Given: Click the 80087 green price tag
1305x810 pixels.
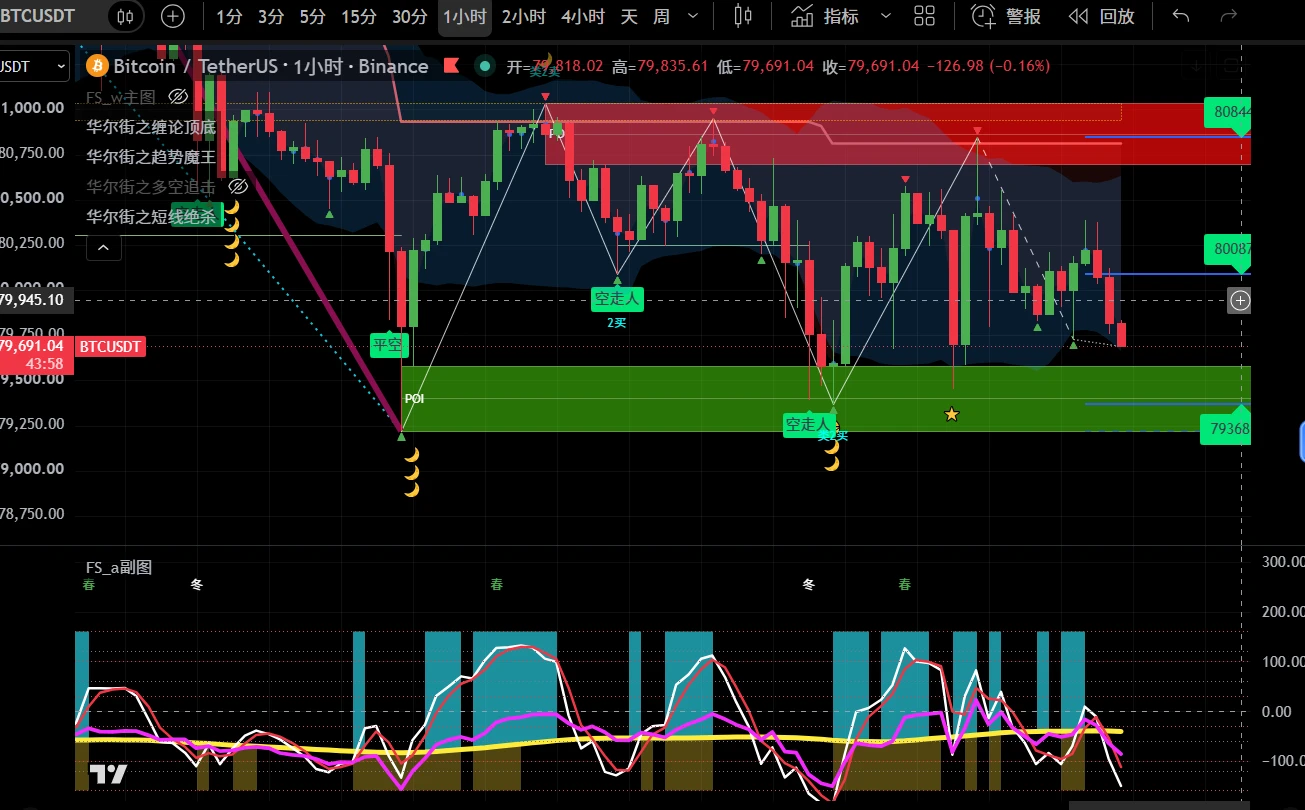Looking at the screenshot, I should click(1227, 250).
